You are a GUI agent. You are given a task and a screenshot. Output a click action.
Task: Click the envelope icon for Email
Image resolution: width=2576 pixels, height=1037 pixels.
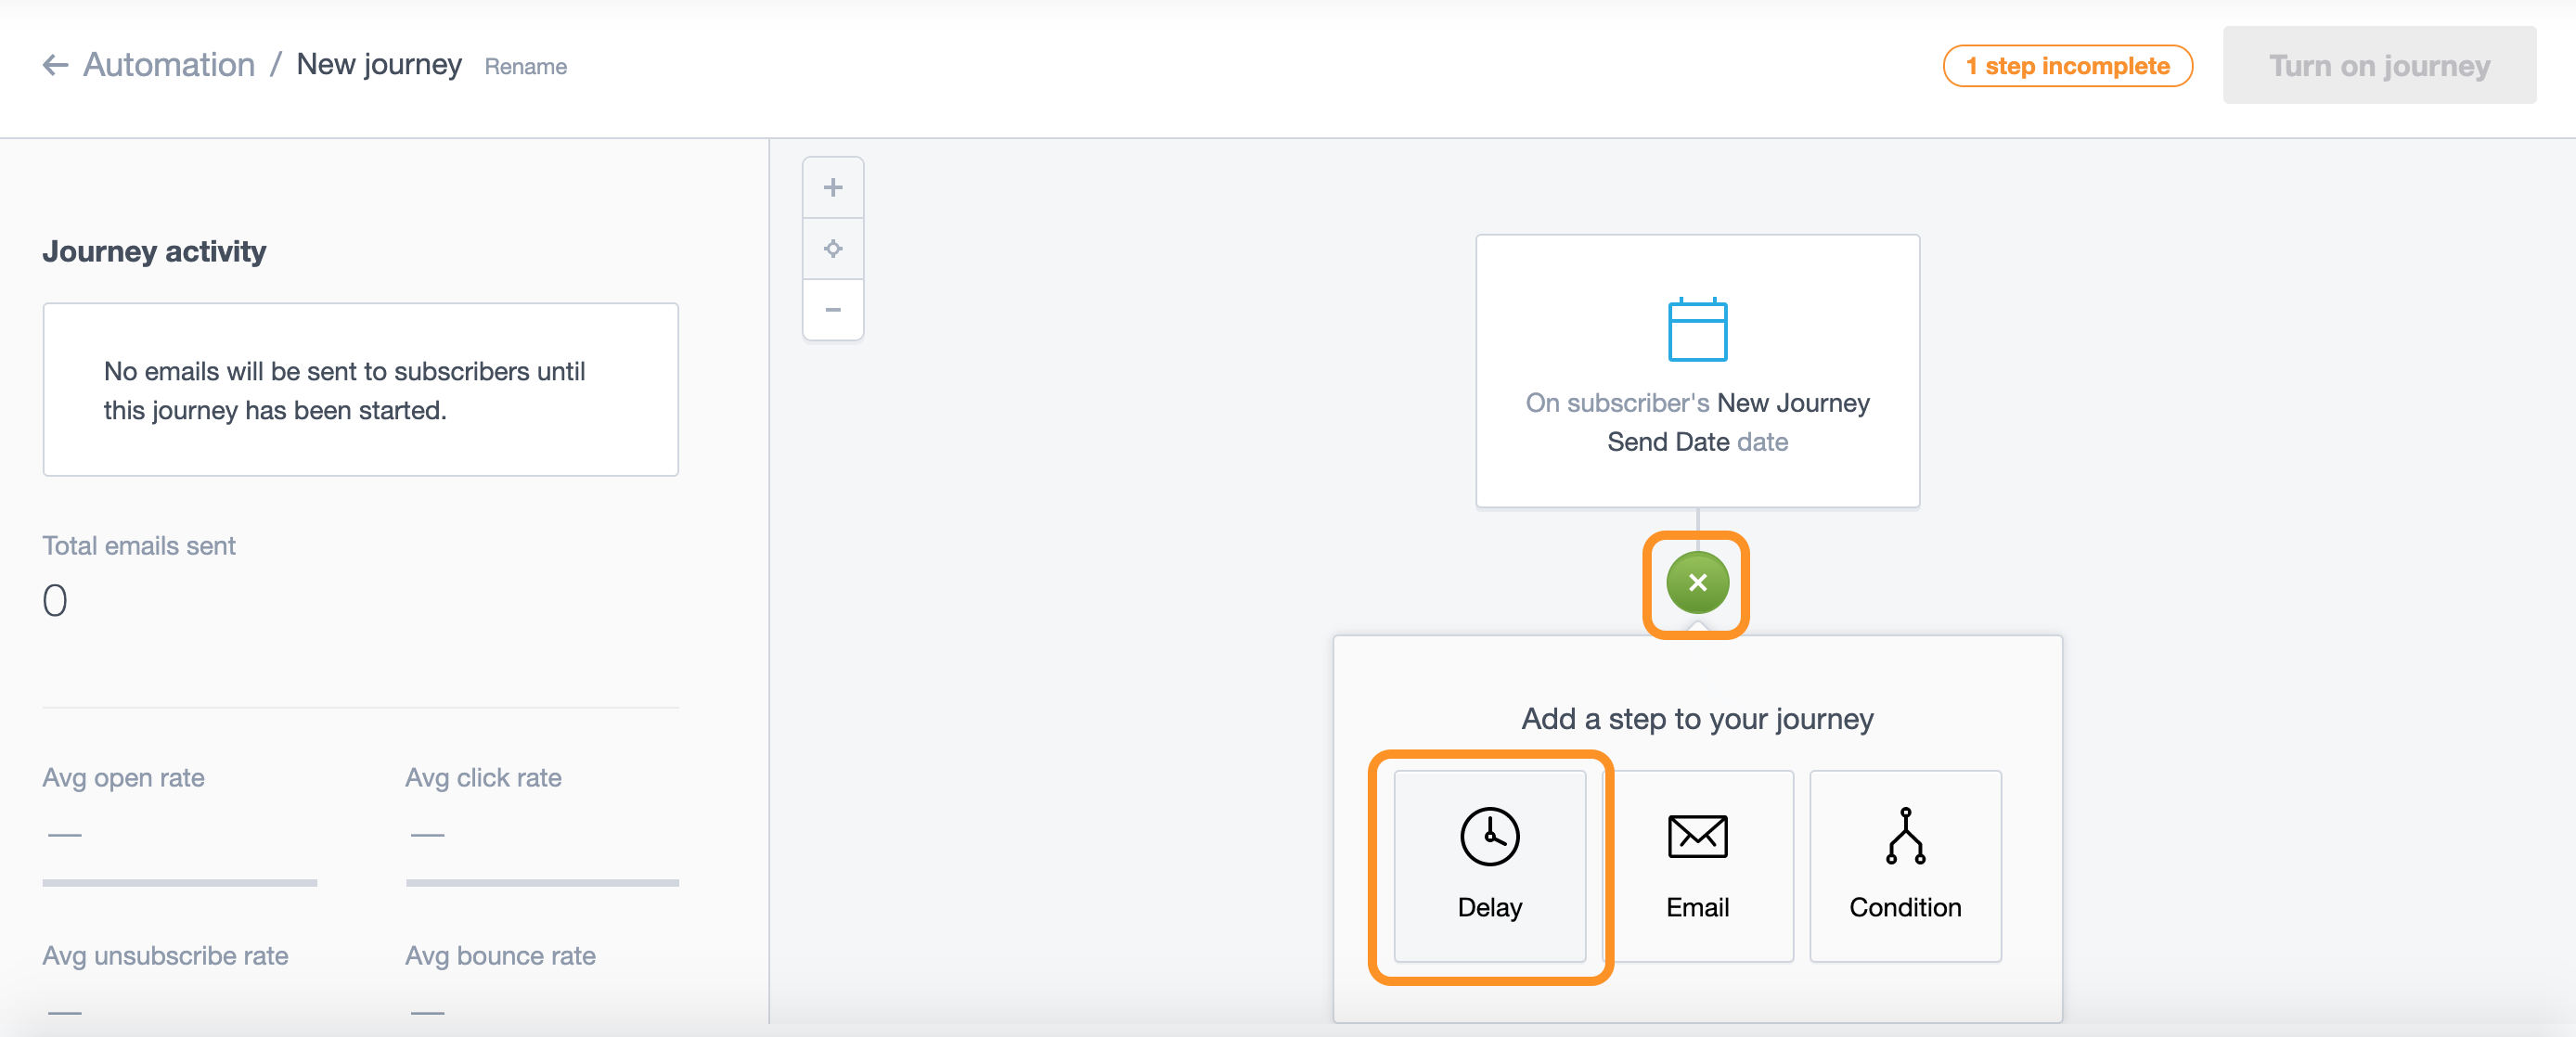pos(1697,836)
